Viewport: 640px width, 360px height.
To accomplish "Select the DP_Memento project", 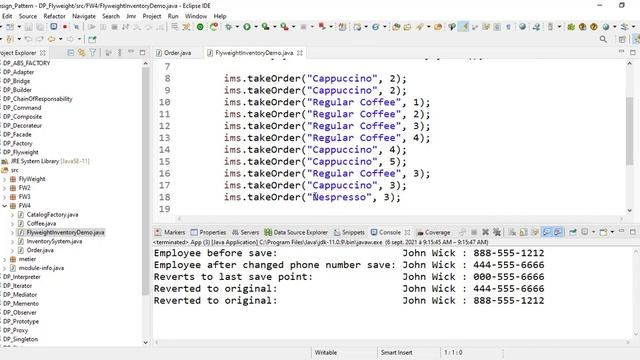I will (20, 304).
